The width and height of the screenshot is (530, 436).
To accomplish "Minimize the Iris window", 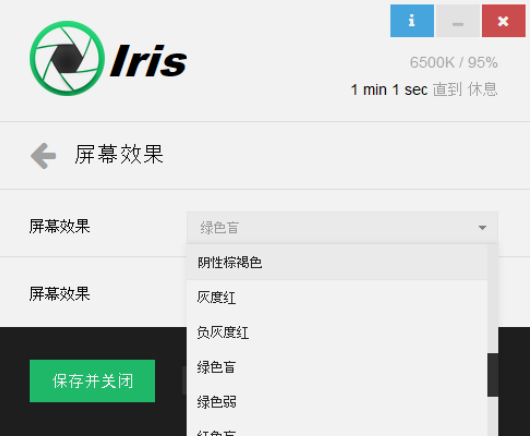I will tap(458, 21).
